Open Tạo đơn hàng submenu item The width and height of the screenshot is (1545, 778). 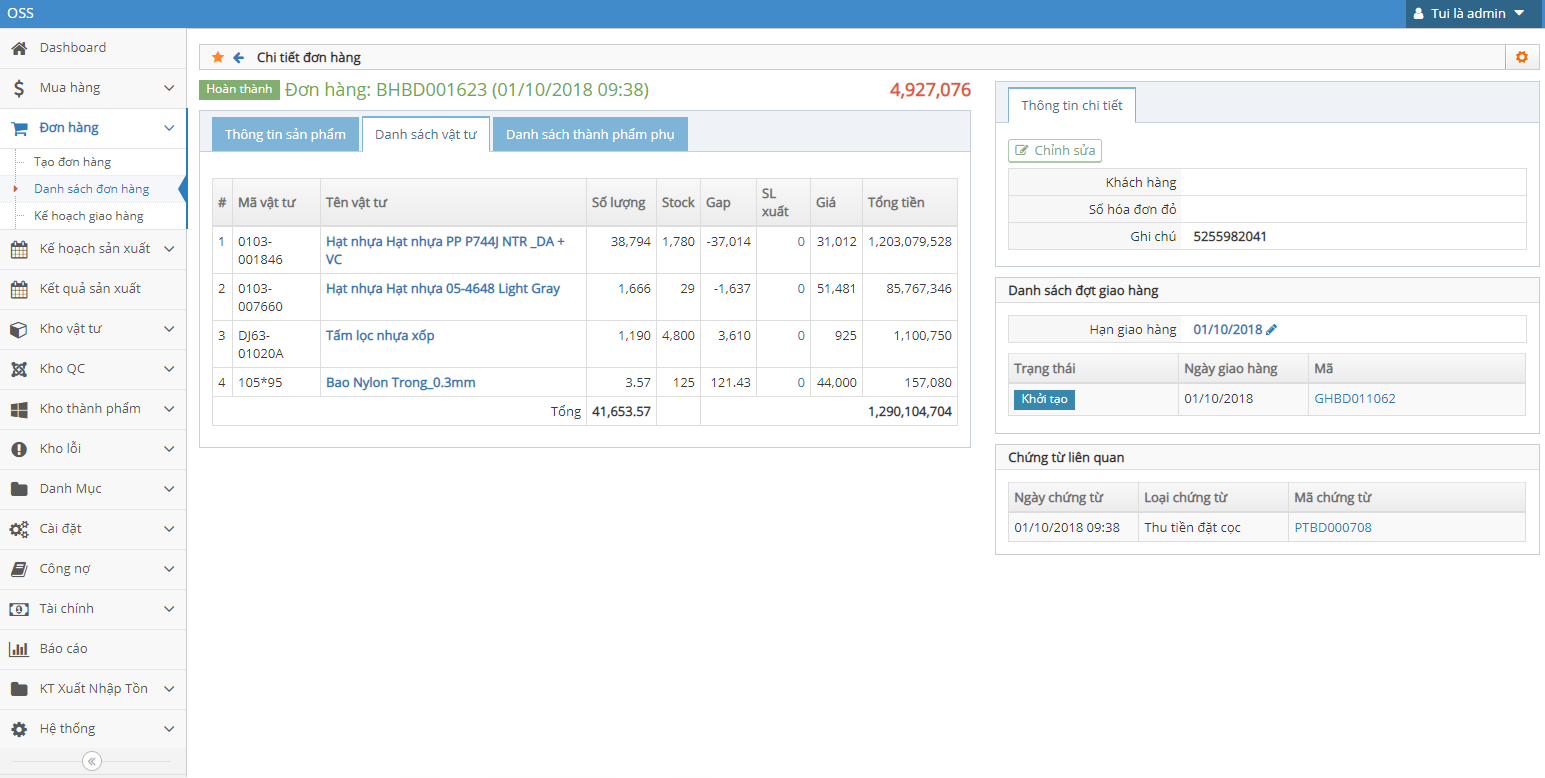click(x=72, y=162)
